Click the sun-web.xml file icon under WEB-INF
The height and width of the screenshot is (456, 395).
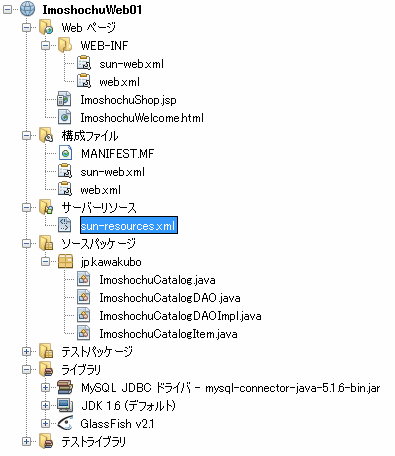[84, 63]
